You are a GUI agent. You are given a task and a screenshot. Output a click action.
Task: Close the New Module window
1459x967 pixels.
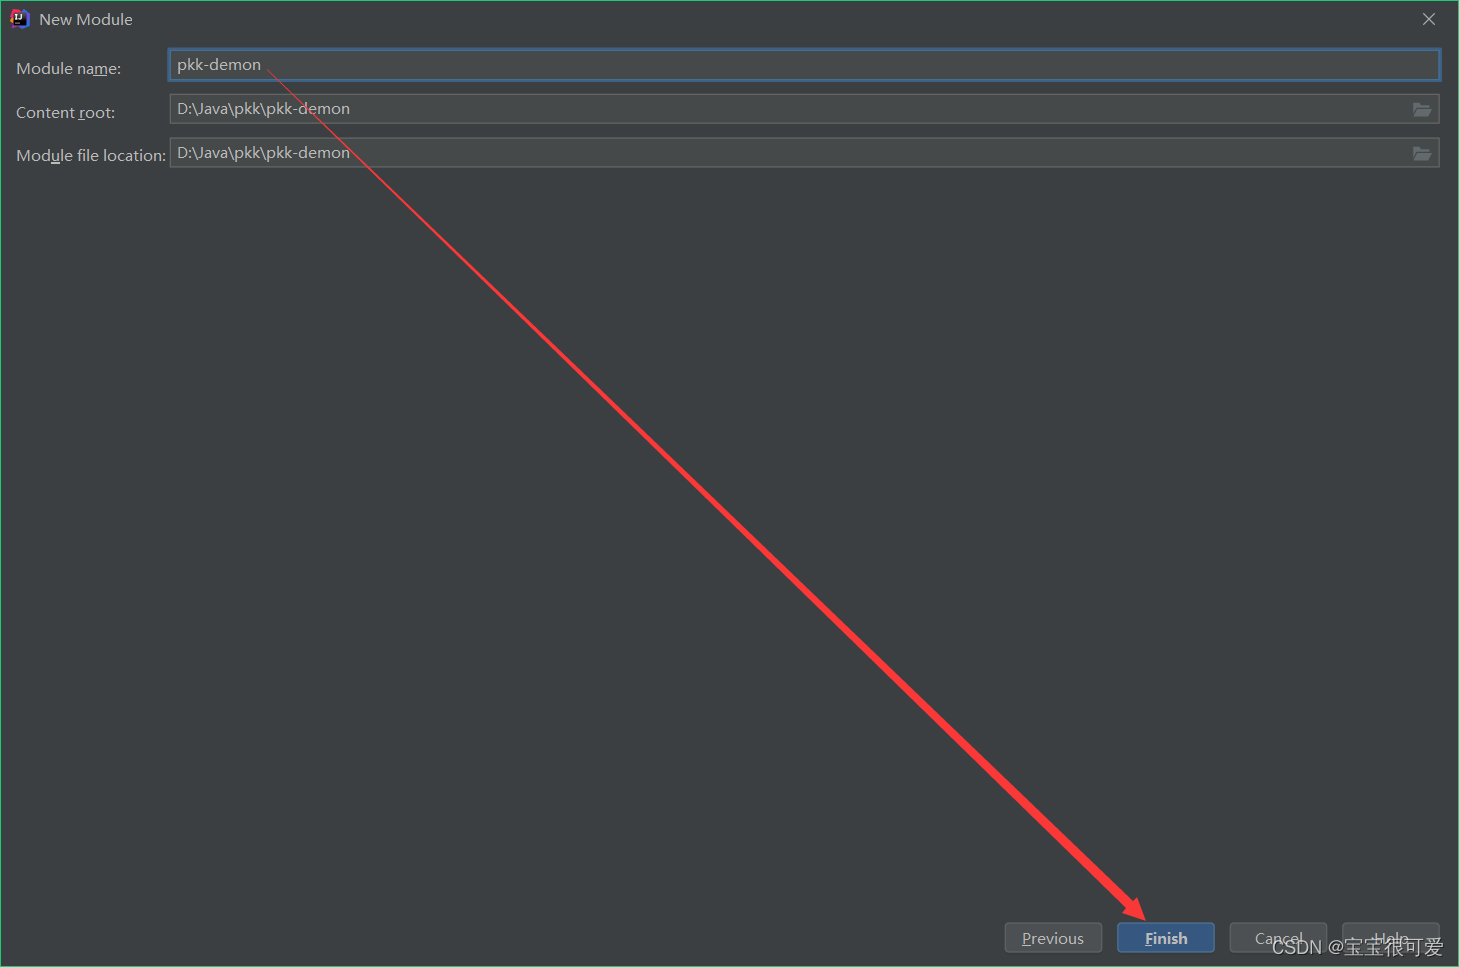click(x=1429, y=19)
